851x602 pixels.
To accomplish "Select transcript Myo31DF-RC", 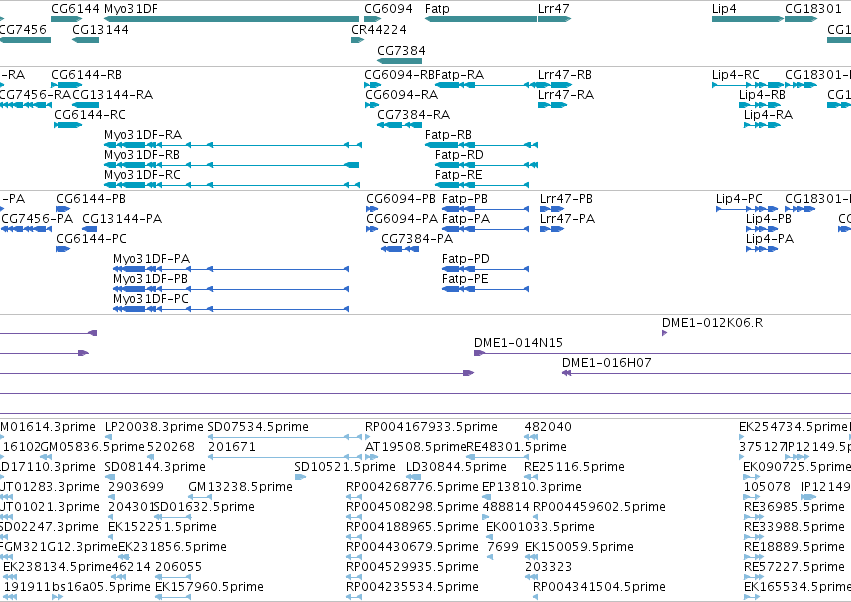I will pyautogui.click(x=233, y=185).
